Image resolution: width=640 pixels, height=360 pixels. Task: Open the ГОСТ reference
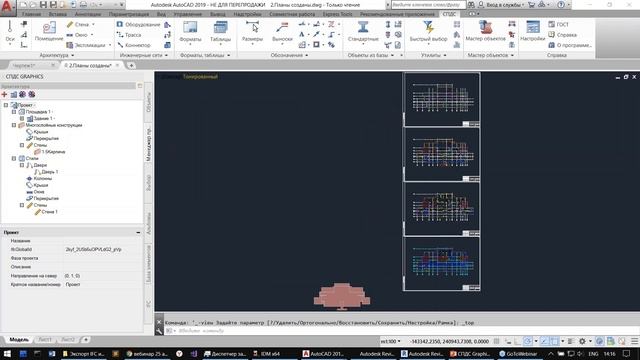click(558, 24)
